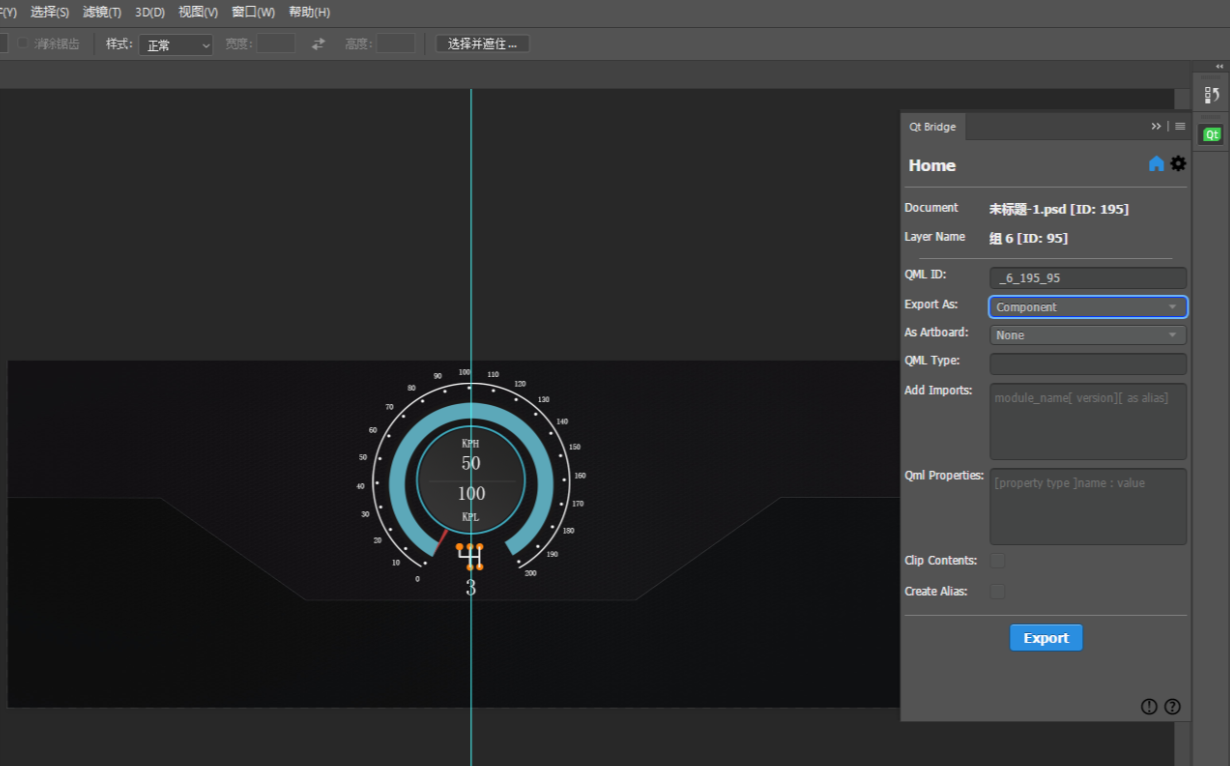
Task: Click the blue Home icon in Qt Bridge
Action: [1156, 164]
